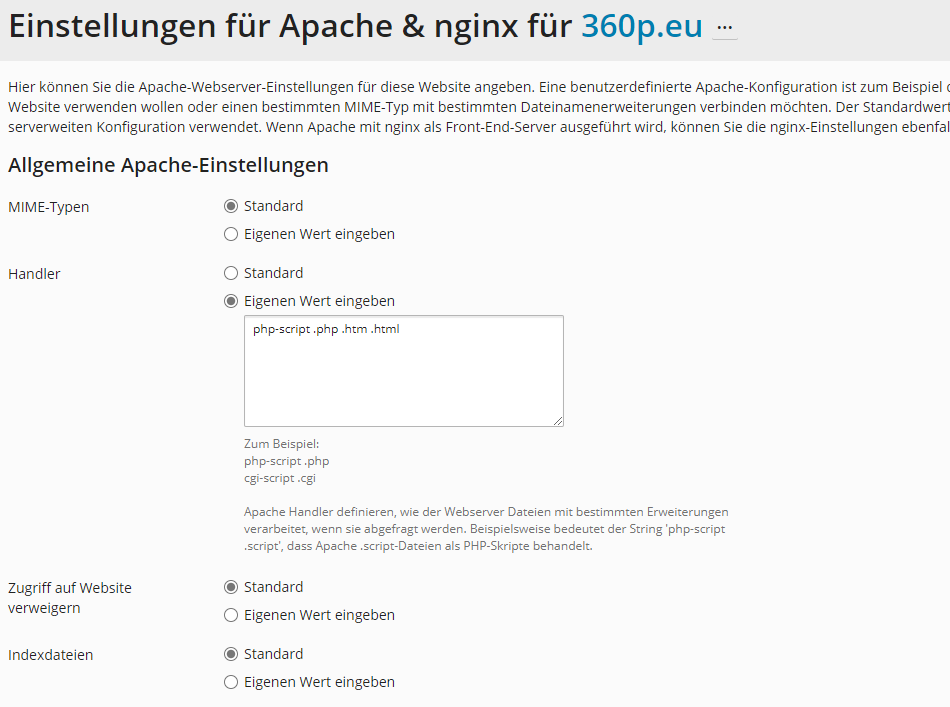950x707 pixels.
Task: Click the MIME-Typen field label
Action: (x=48, y=207)
